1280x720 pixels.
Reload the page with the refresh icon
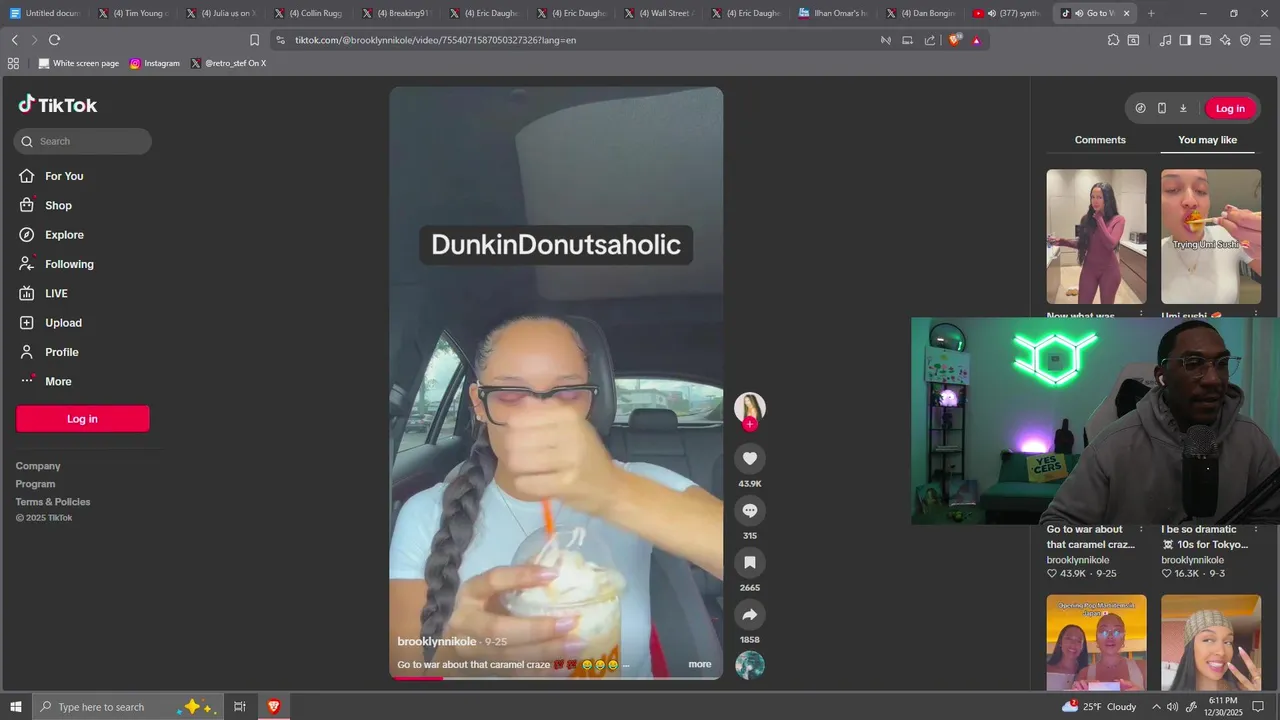[54, 40]
